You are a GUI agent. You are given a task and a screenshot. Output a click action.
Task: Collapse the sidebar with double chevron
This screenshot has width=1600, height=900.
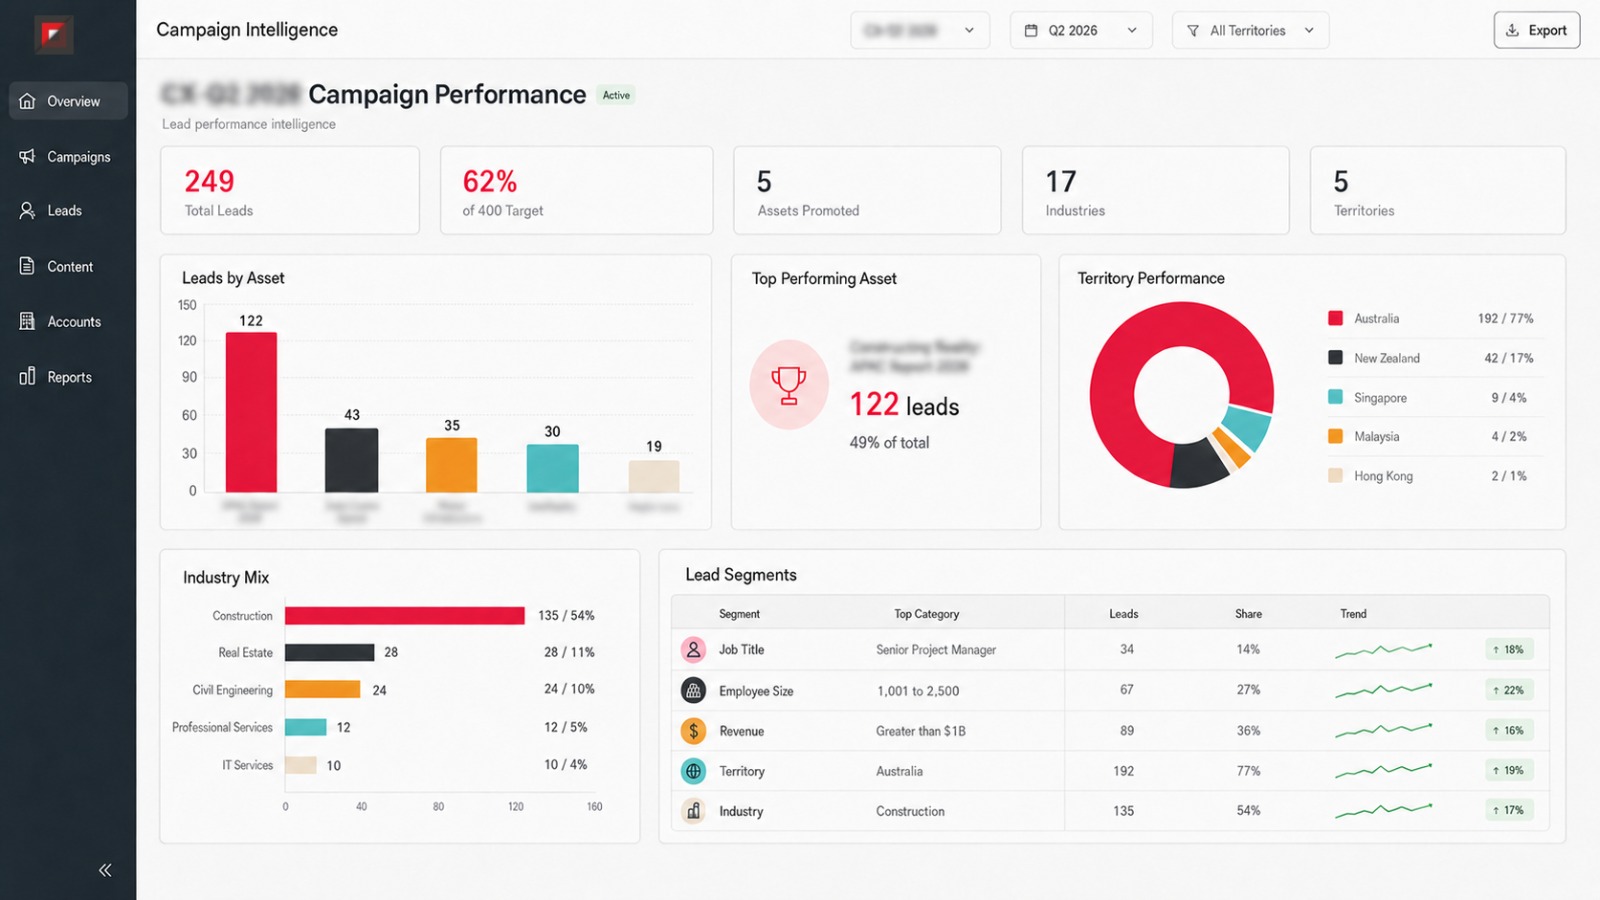105,870
